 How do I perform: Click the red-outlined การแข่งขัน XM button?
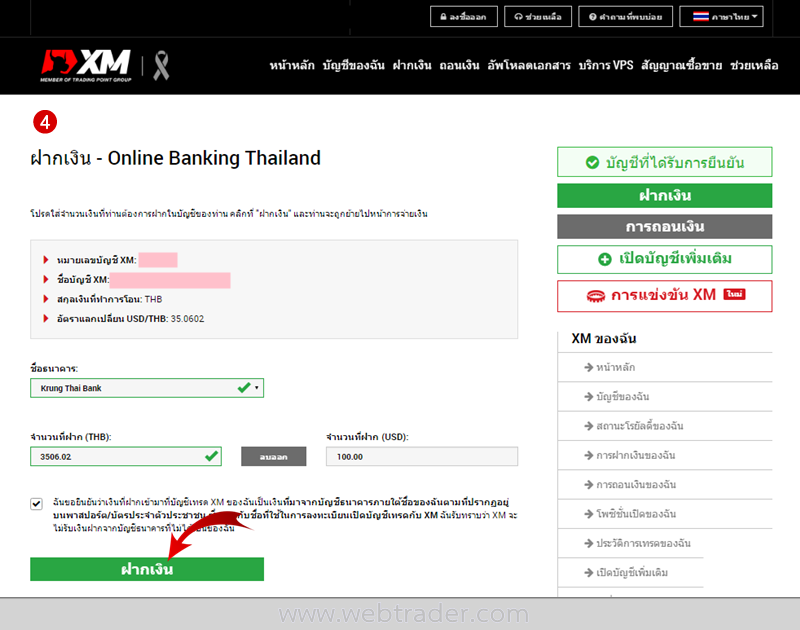click(665, 296)
